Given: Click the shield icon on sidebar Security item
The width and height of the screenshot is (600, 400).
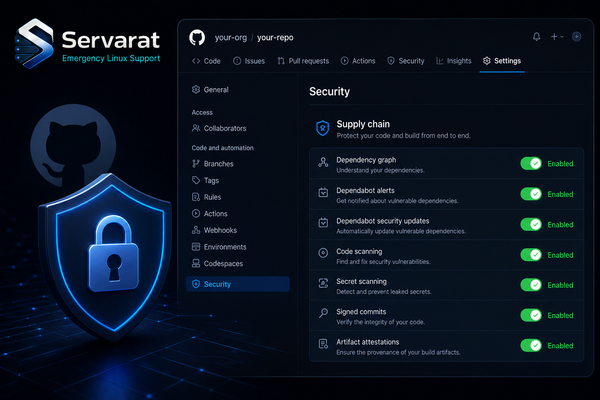Looking at the screenshot, I should (196, 284).
